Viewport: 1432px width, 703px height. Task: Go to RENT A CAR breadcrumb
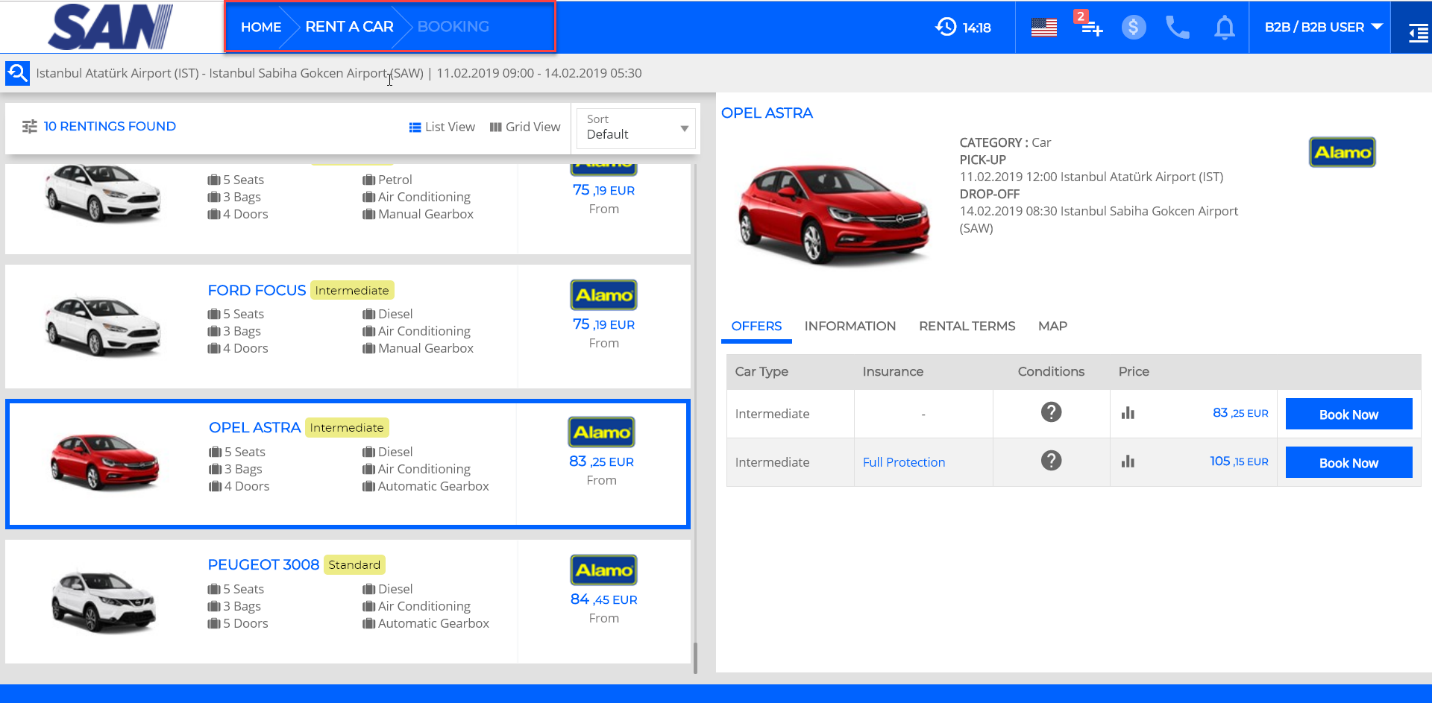(349, 27)
